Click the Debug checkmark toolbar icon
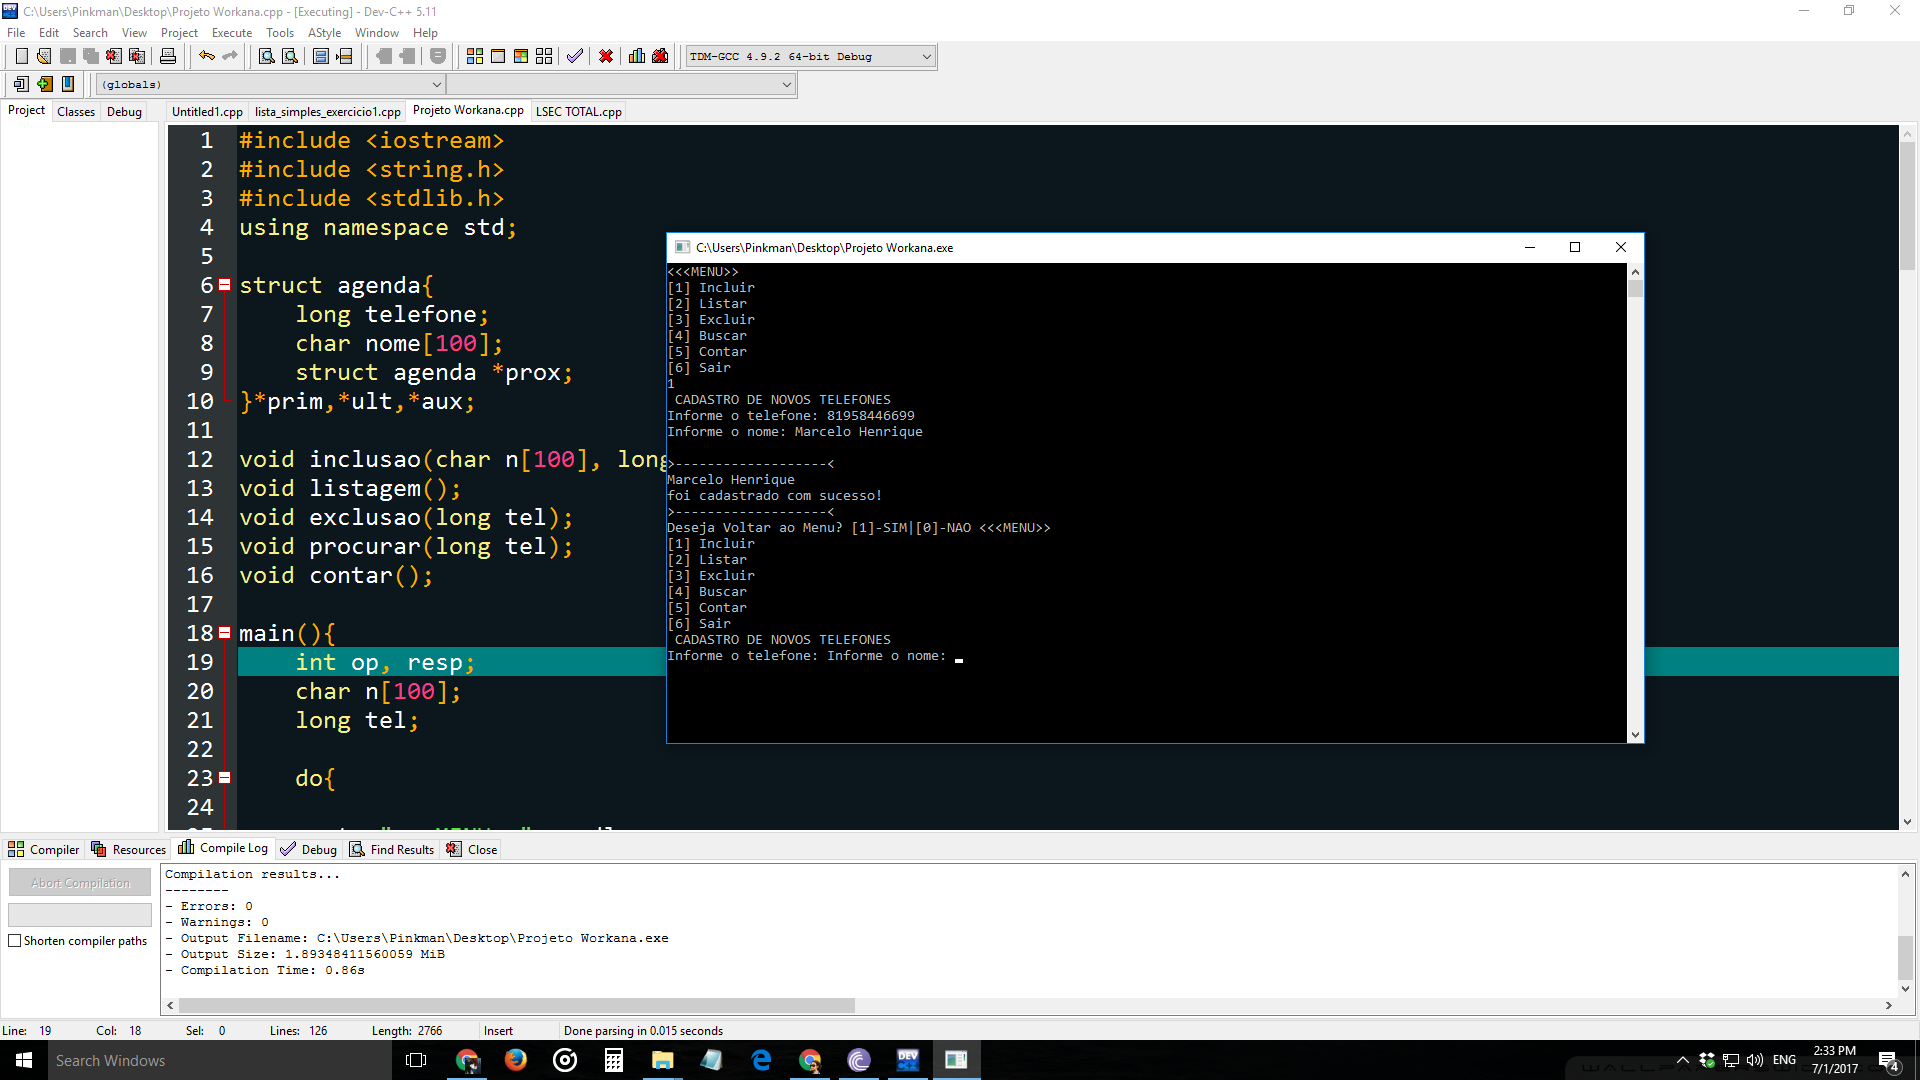 coord(575,56)
